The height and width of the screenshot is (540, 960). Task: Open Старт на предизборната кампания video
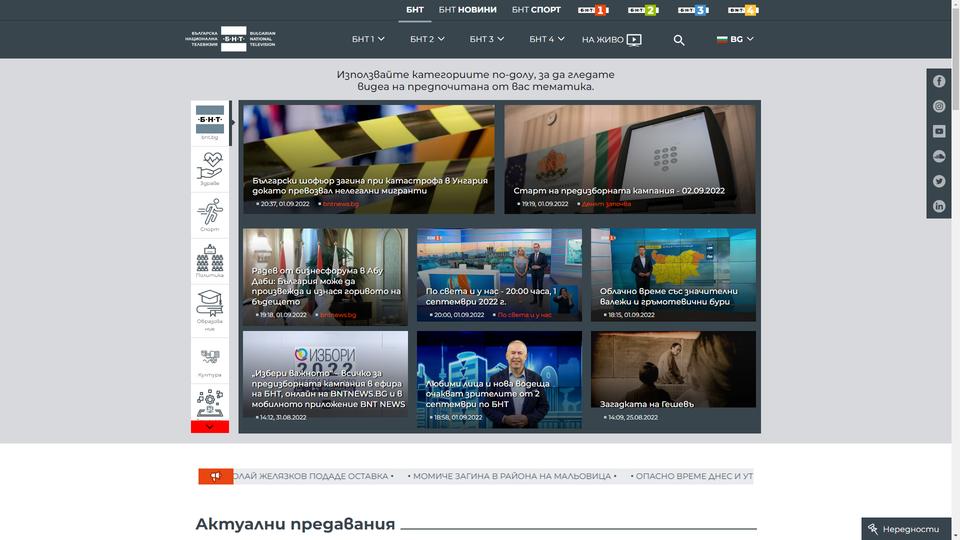tap(630, 159)
